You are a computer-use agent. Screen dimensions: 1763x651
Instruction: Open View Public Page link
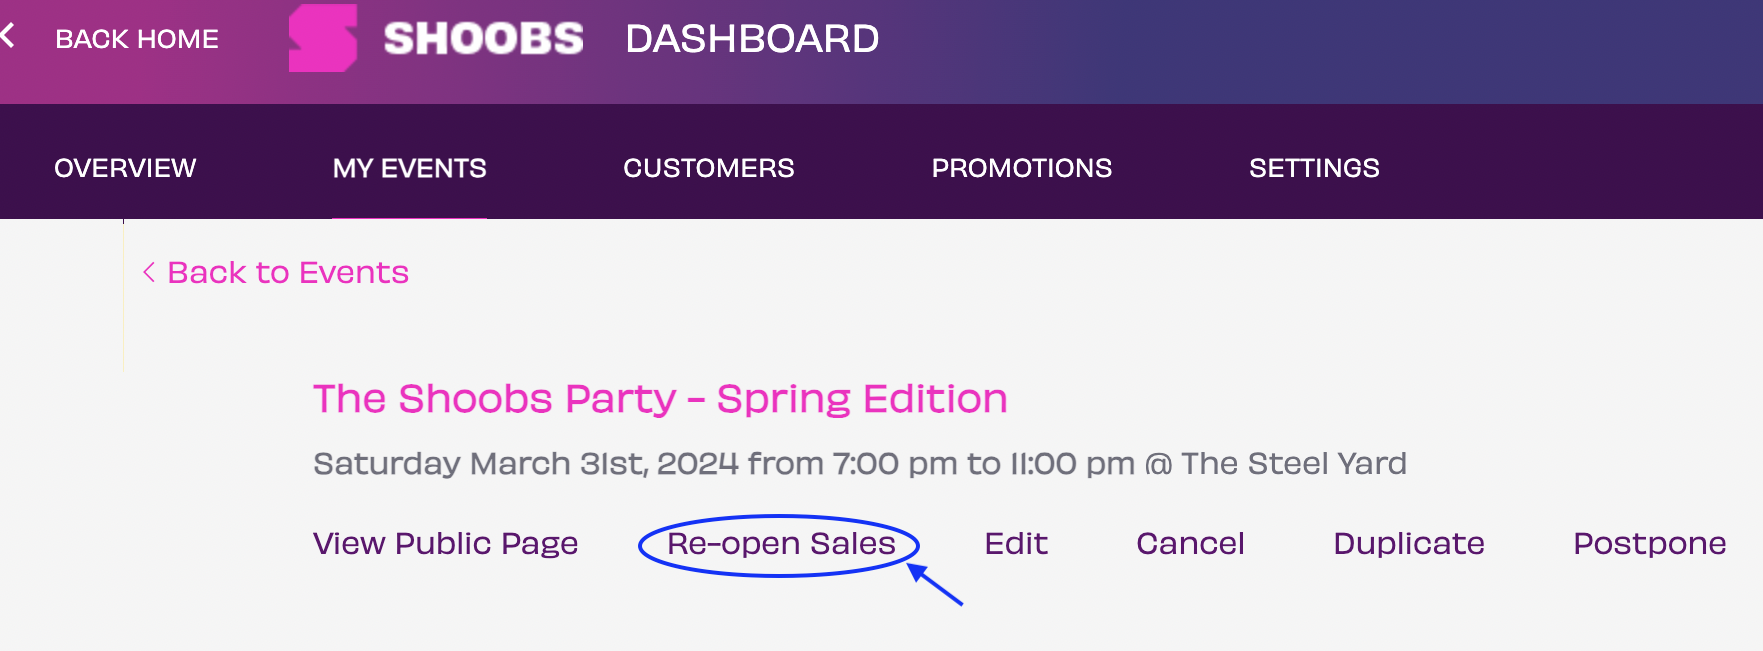446,543
